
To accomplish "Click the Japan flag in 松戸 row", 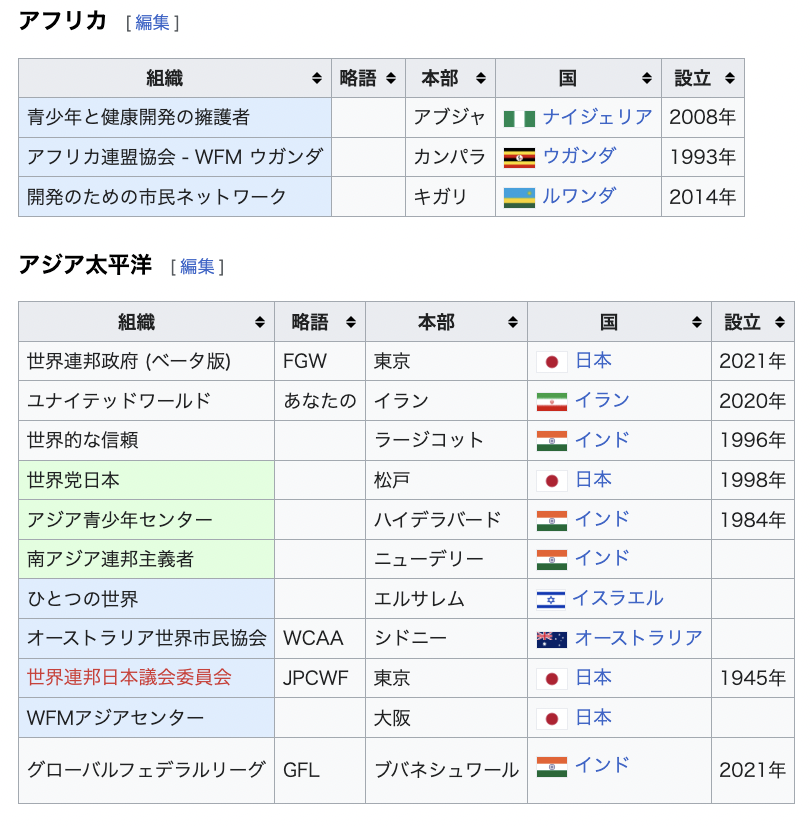I will [552, 481].
